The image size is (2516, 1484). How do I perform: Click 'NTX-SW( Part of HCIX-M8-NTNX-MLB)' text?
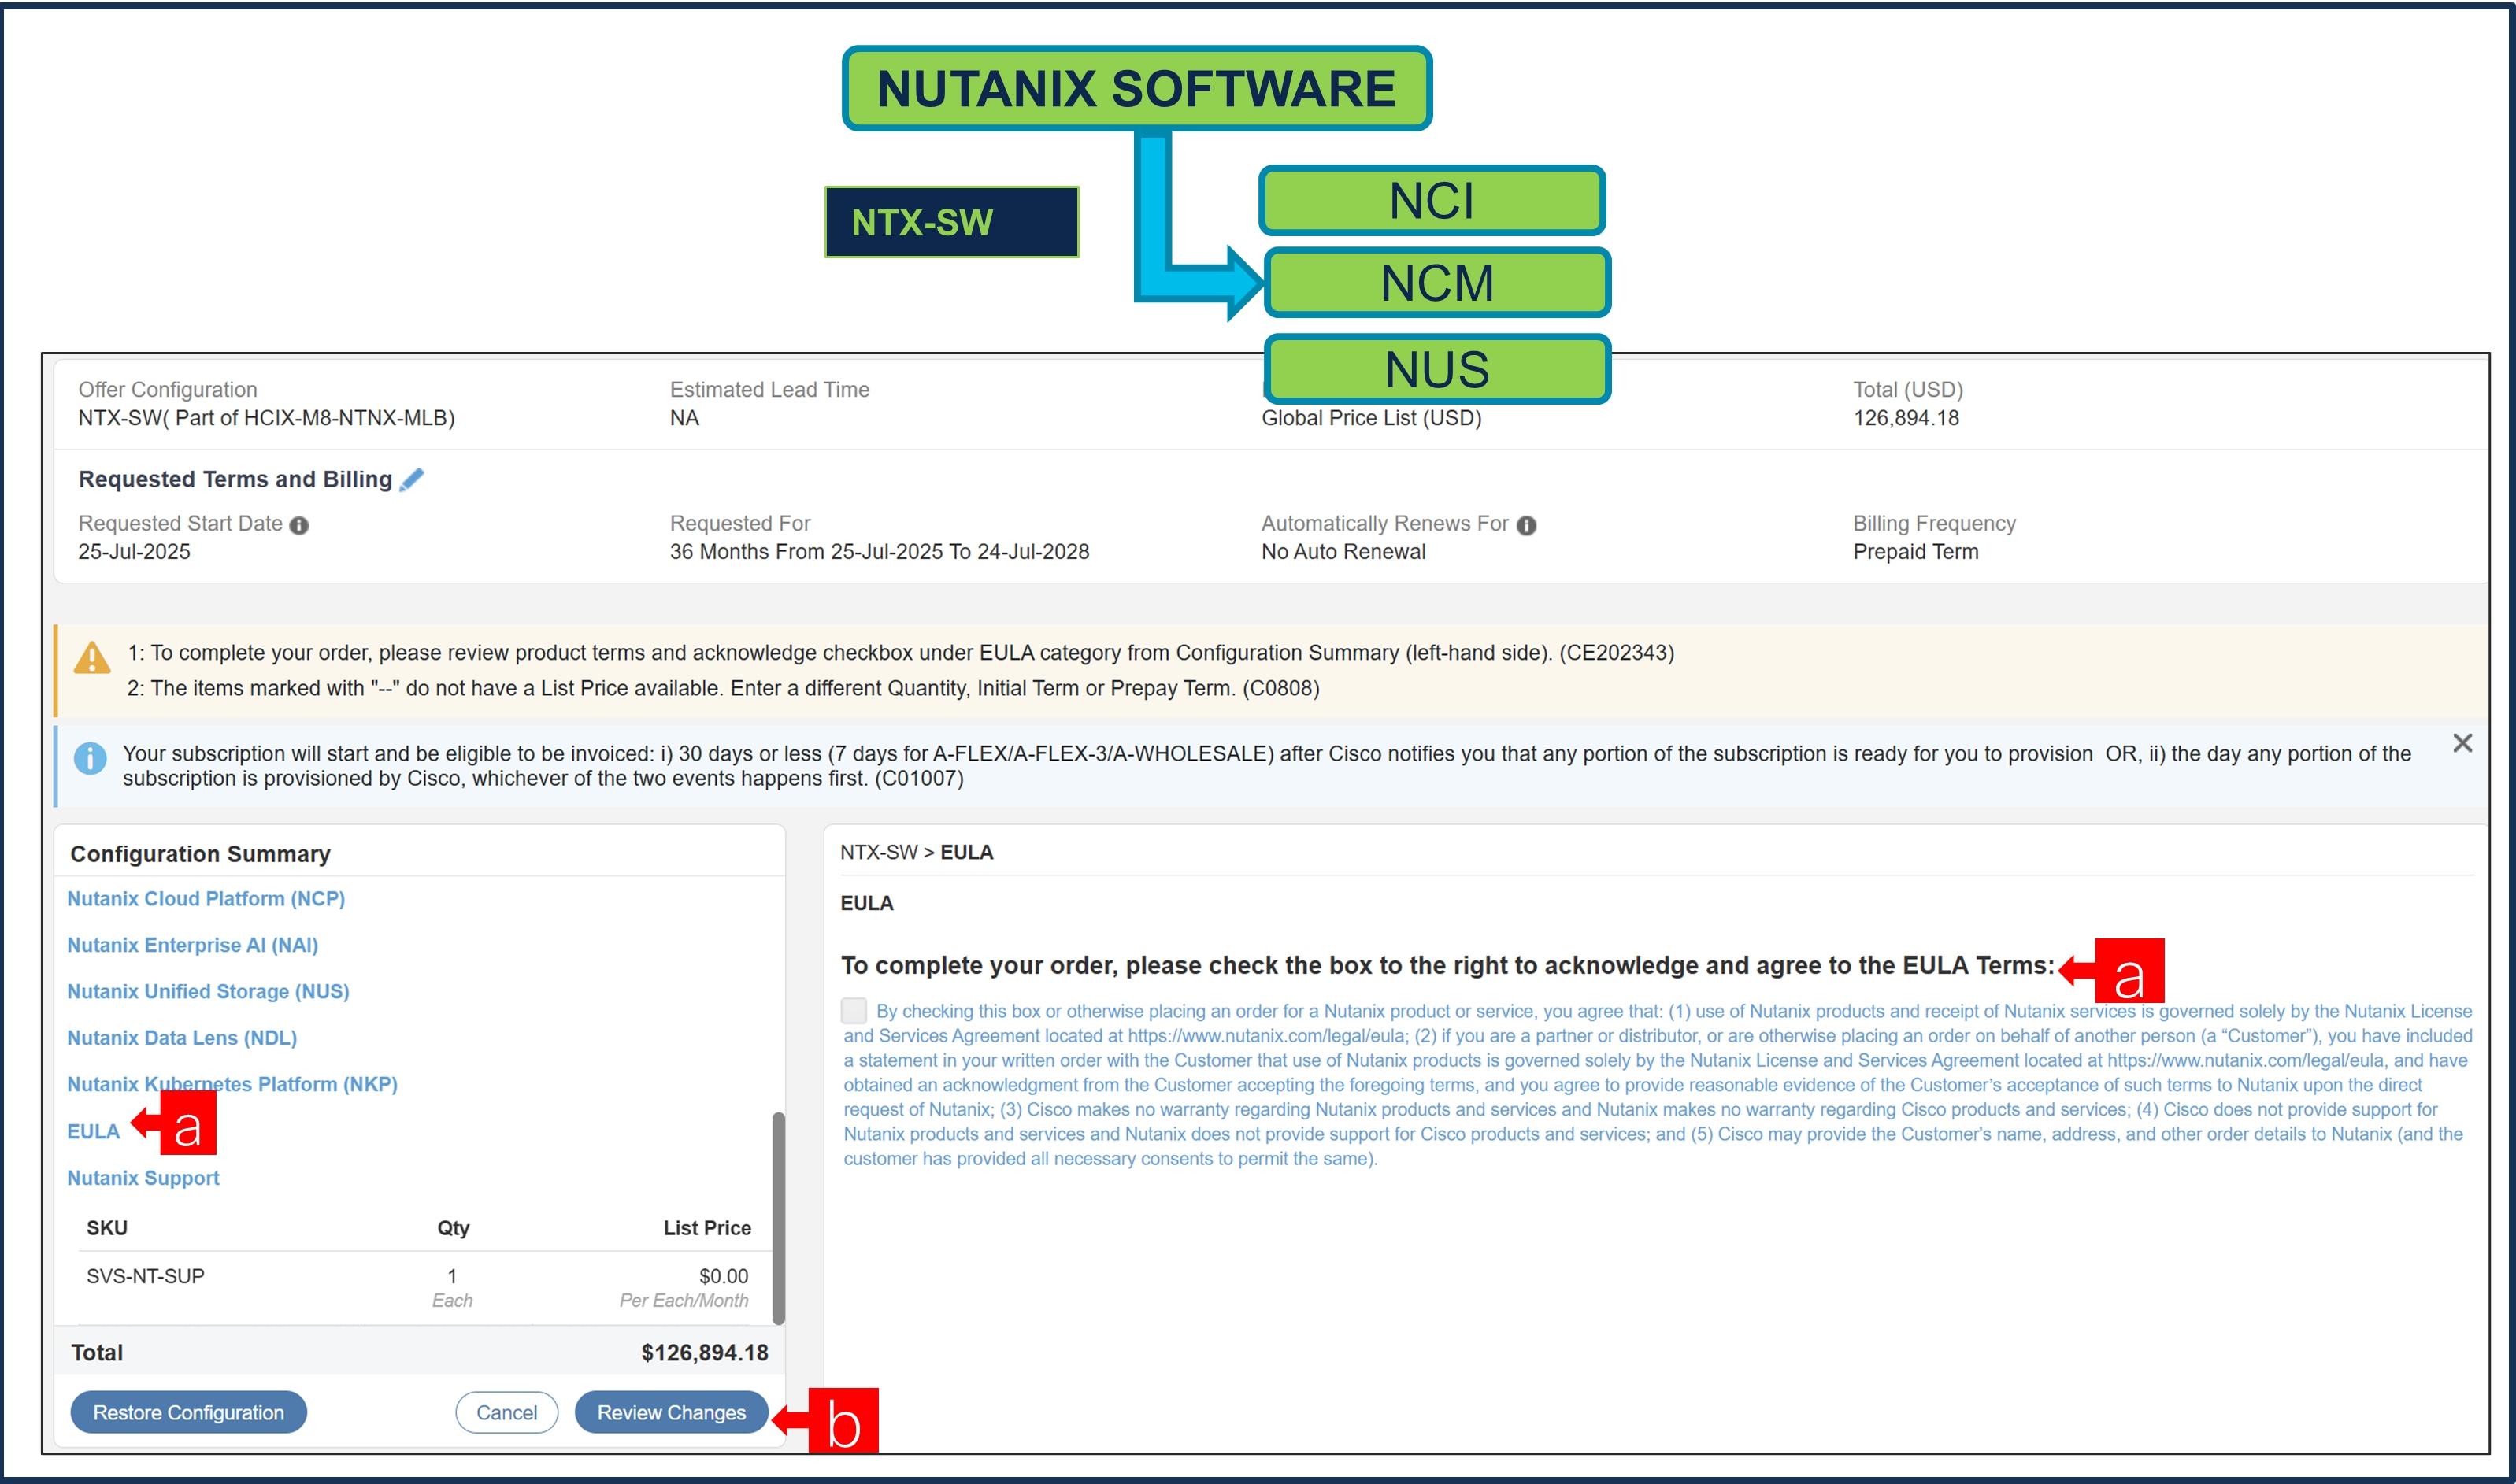tap(266, 418)
